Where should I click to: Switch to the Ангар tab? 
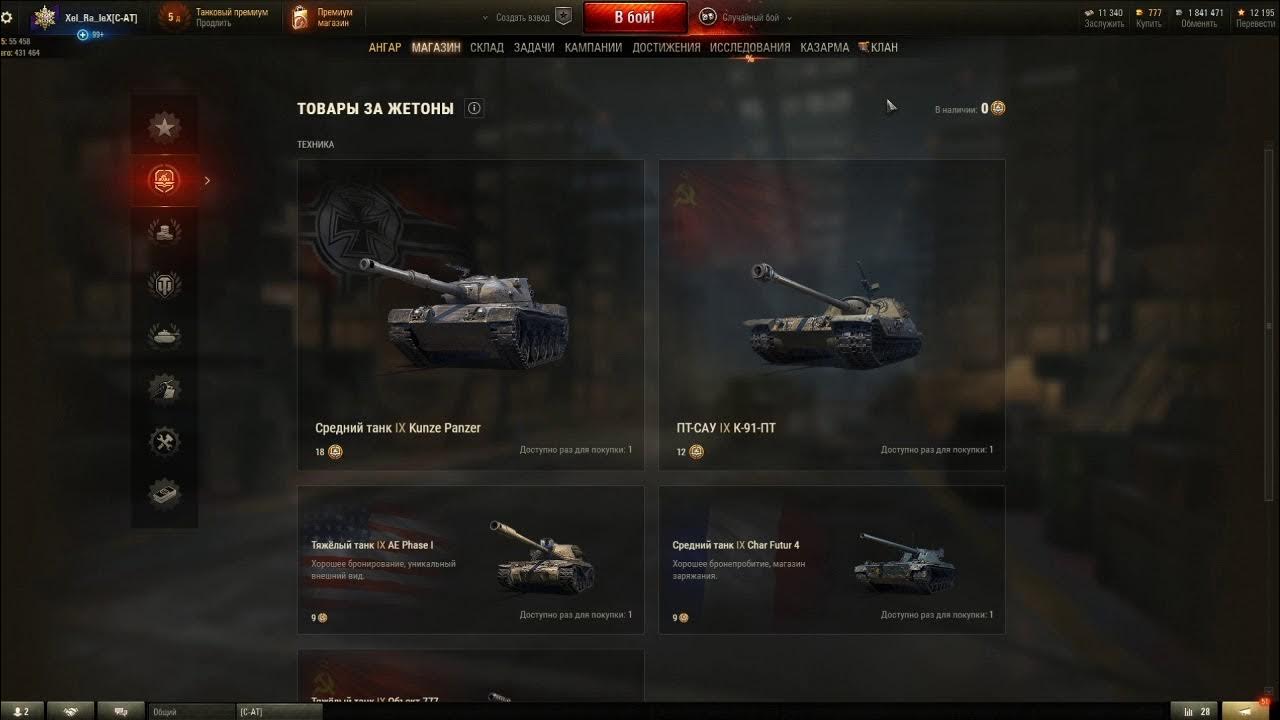coord(385,47)
